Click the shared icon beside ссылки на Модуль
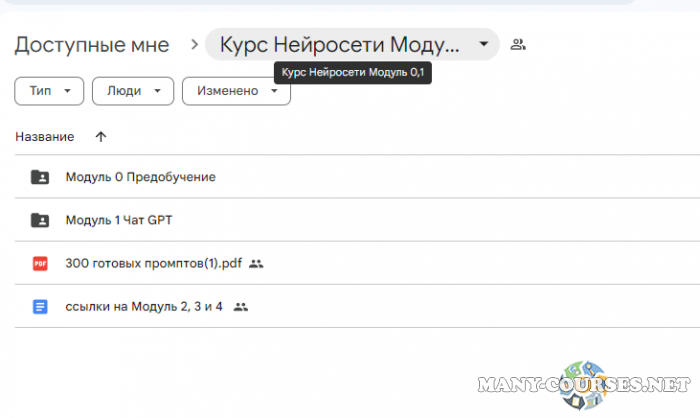 240,306
